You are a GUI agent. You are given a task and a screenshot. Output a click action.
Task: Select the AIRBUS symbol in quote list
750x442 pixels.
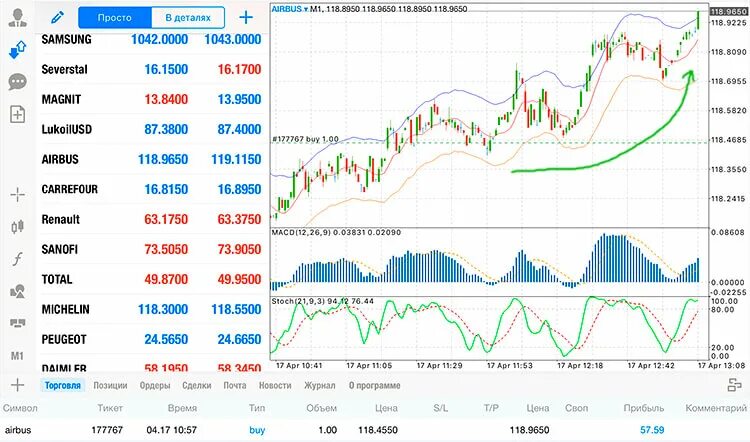60,159
